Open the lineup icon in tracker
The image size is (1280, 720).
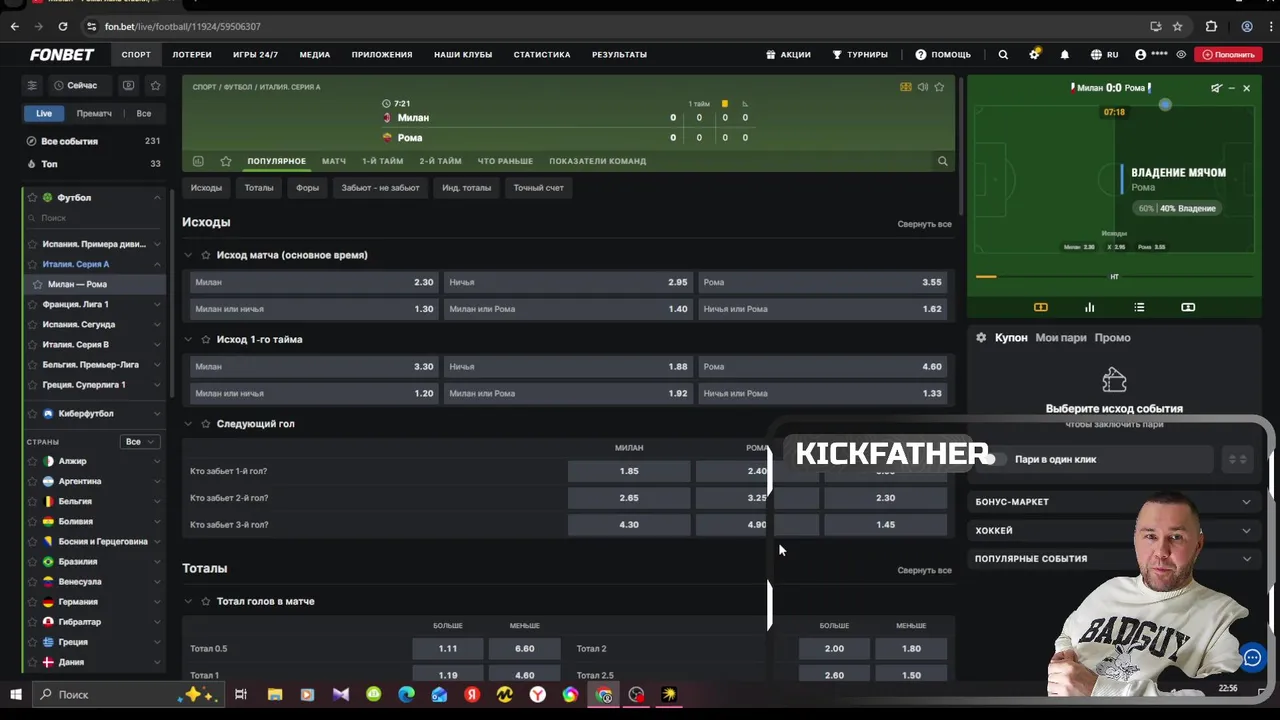1188,307
